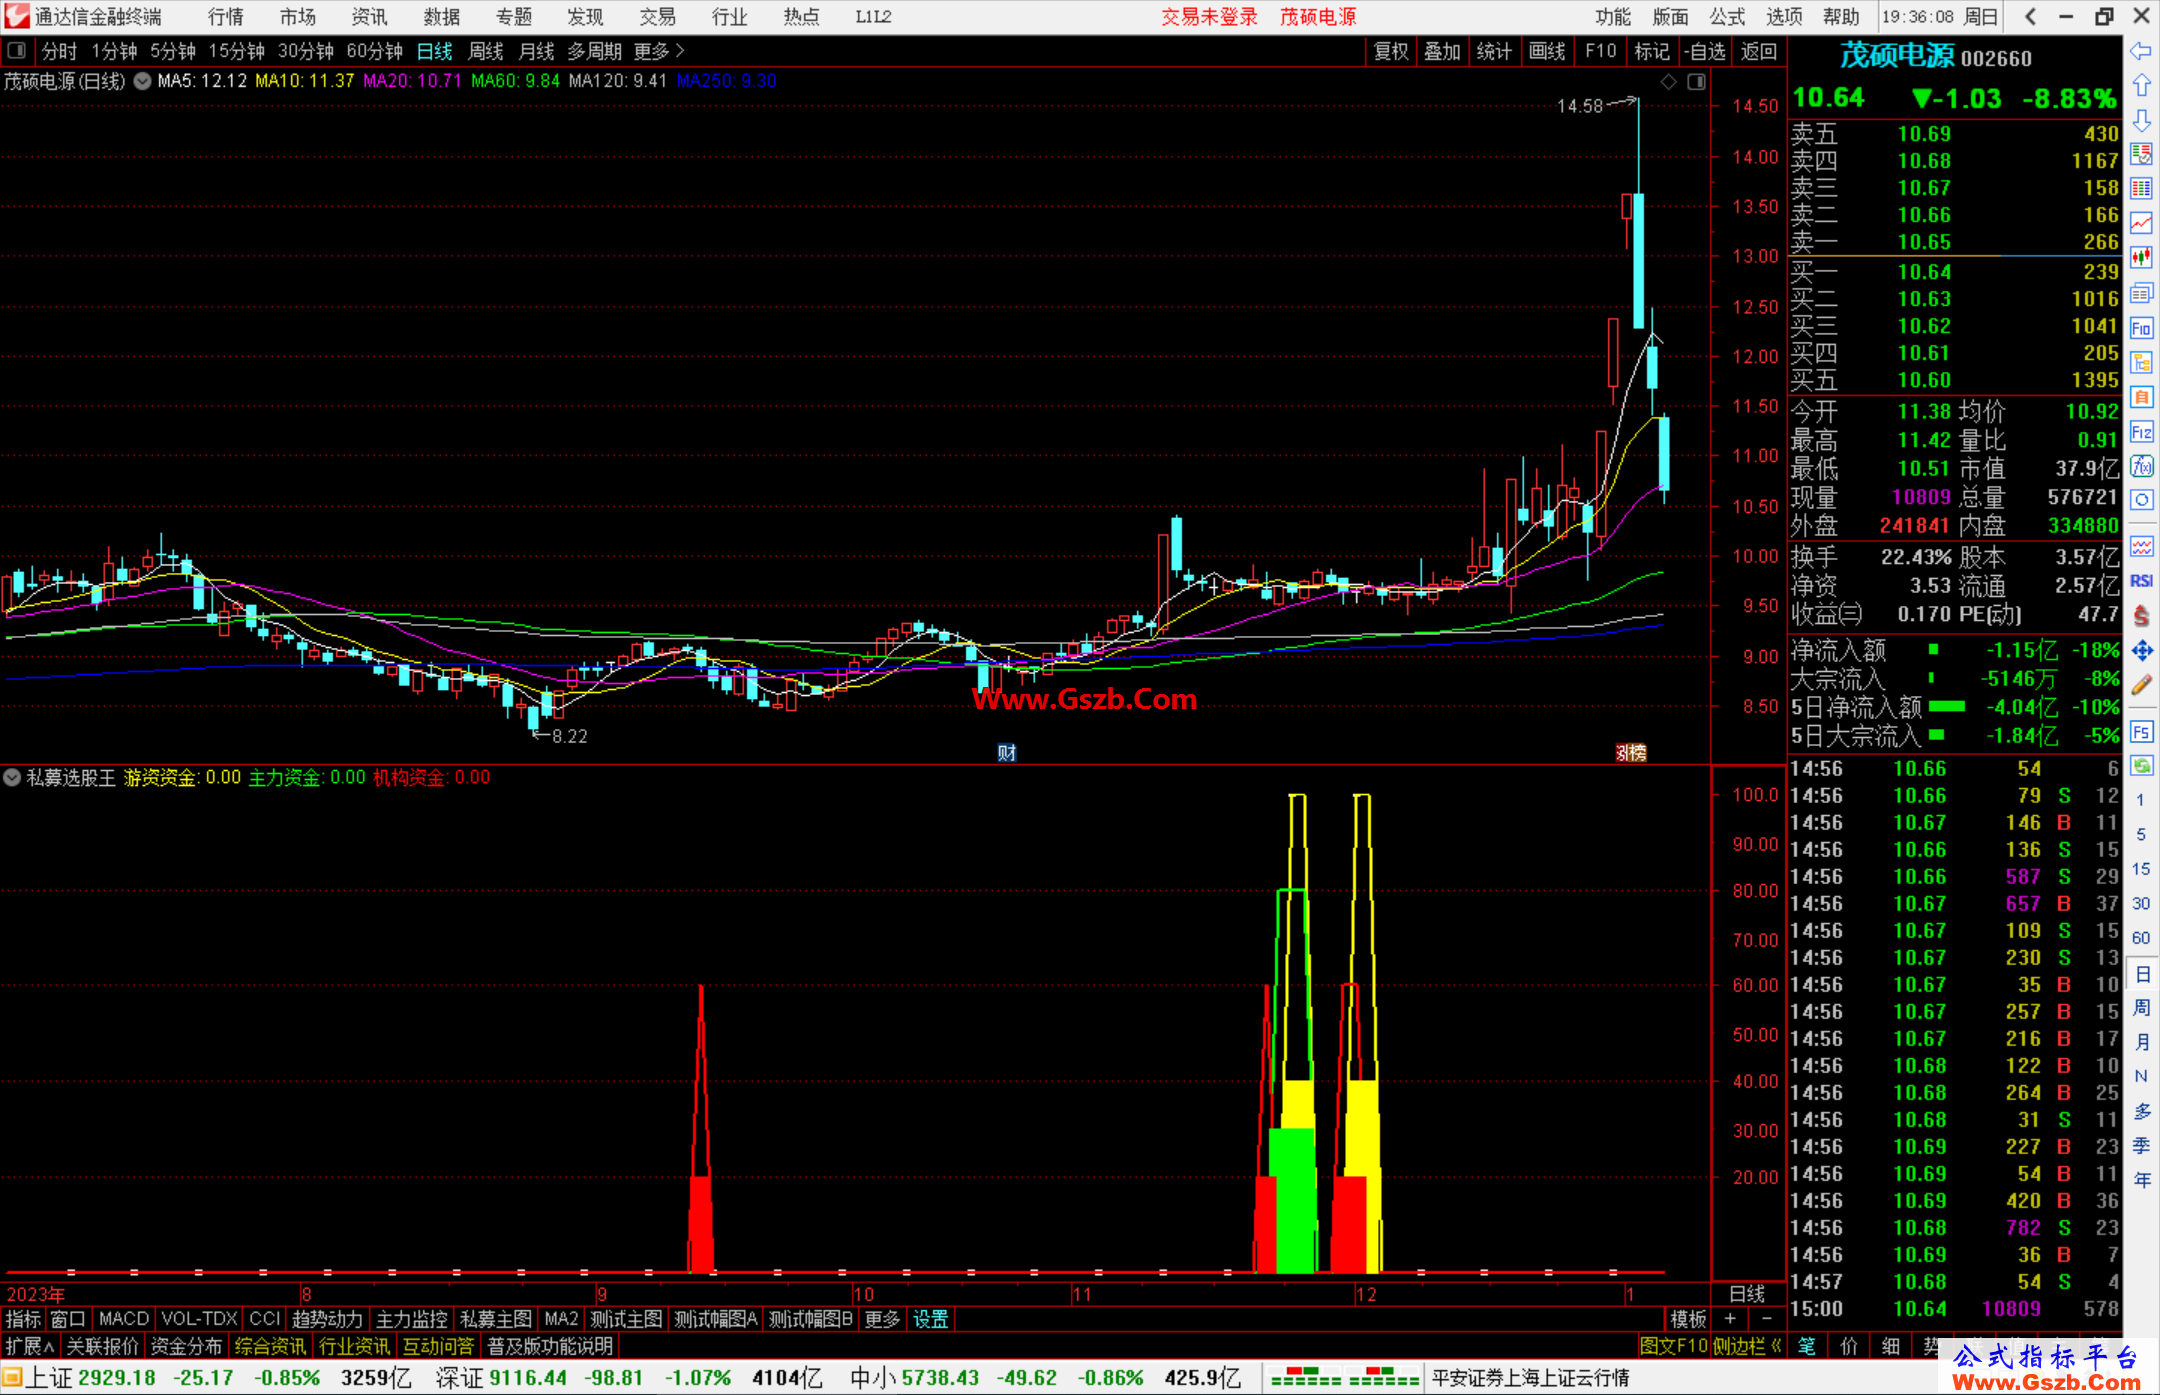
Task: Select the RSI indicator icon
Action: tap(2141, 581)
